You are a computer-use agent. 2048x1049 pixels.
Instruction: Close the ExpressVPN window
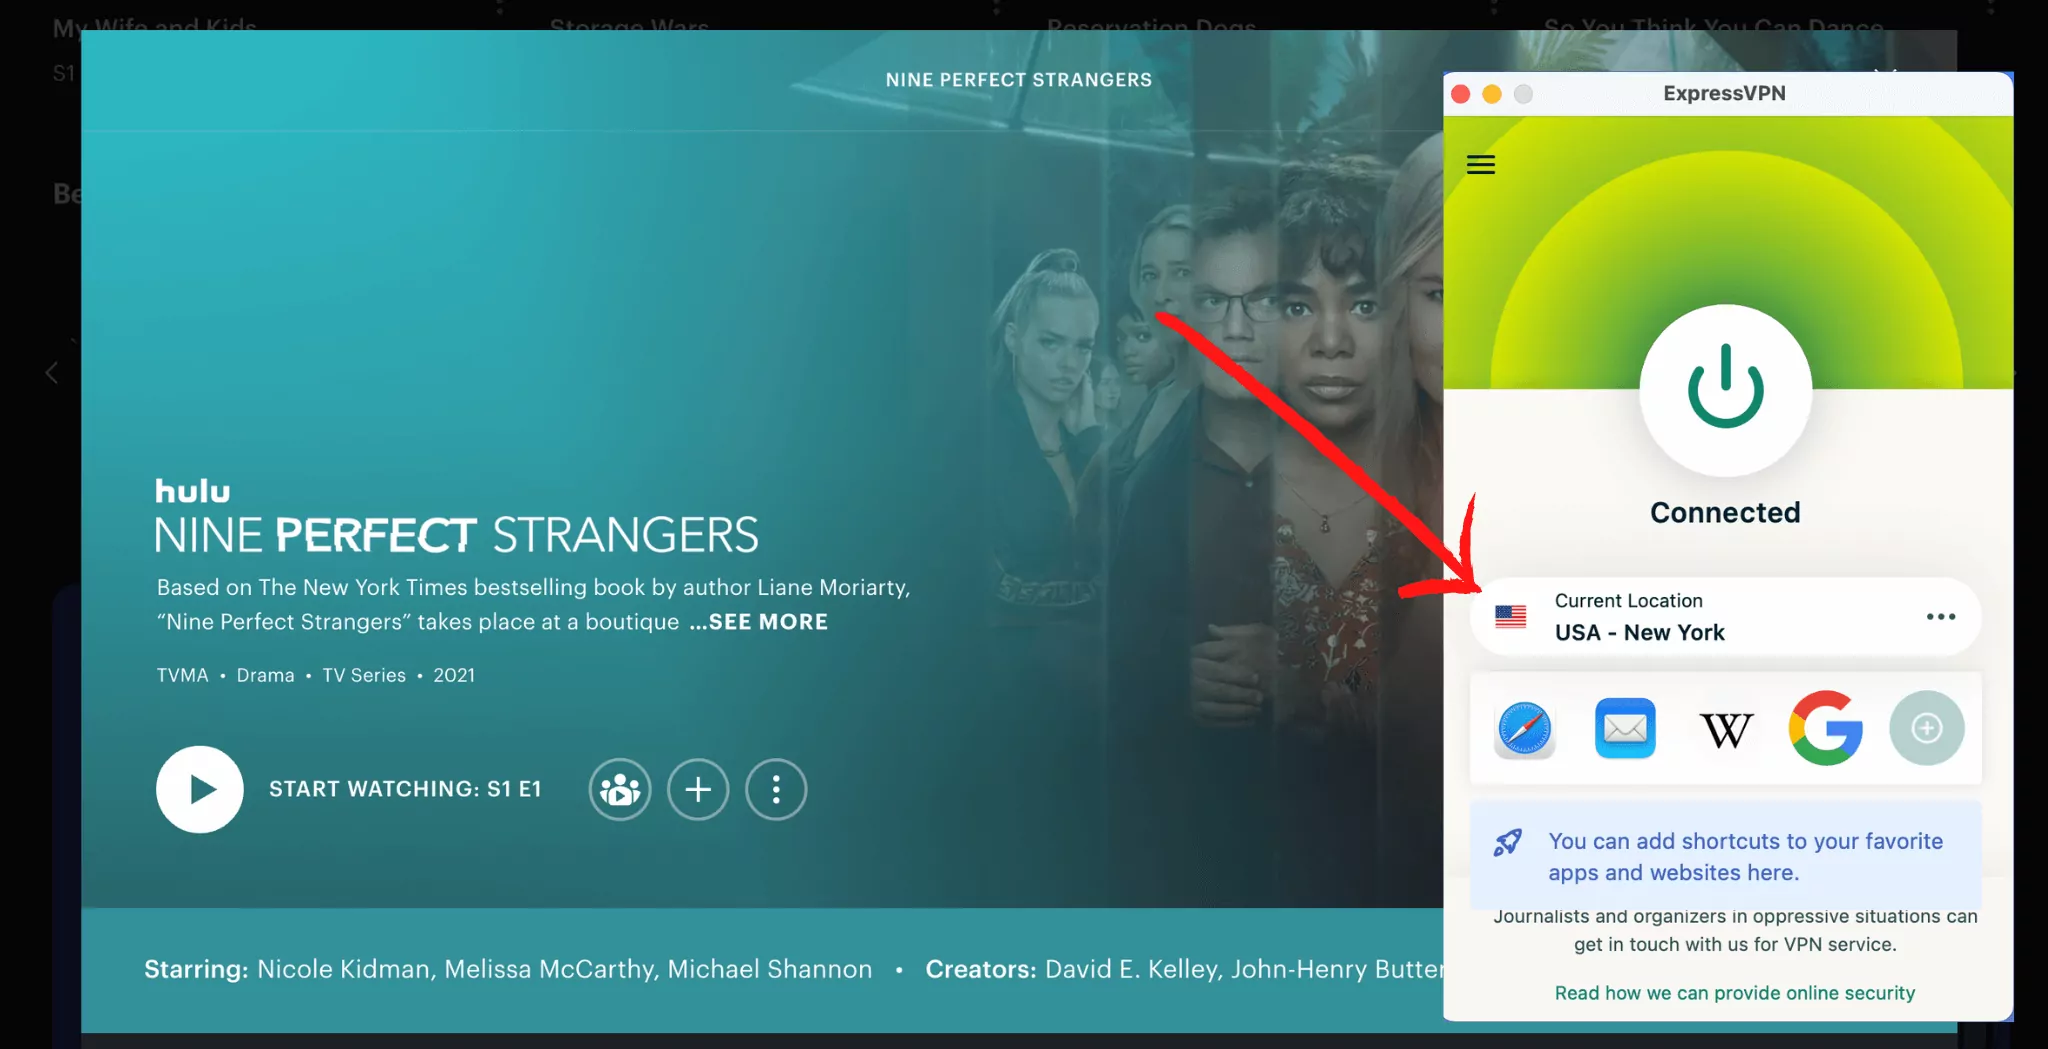tap(1460, 94)
